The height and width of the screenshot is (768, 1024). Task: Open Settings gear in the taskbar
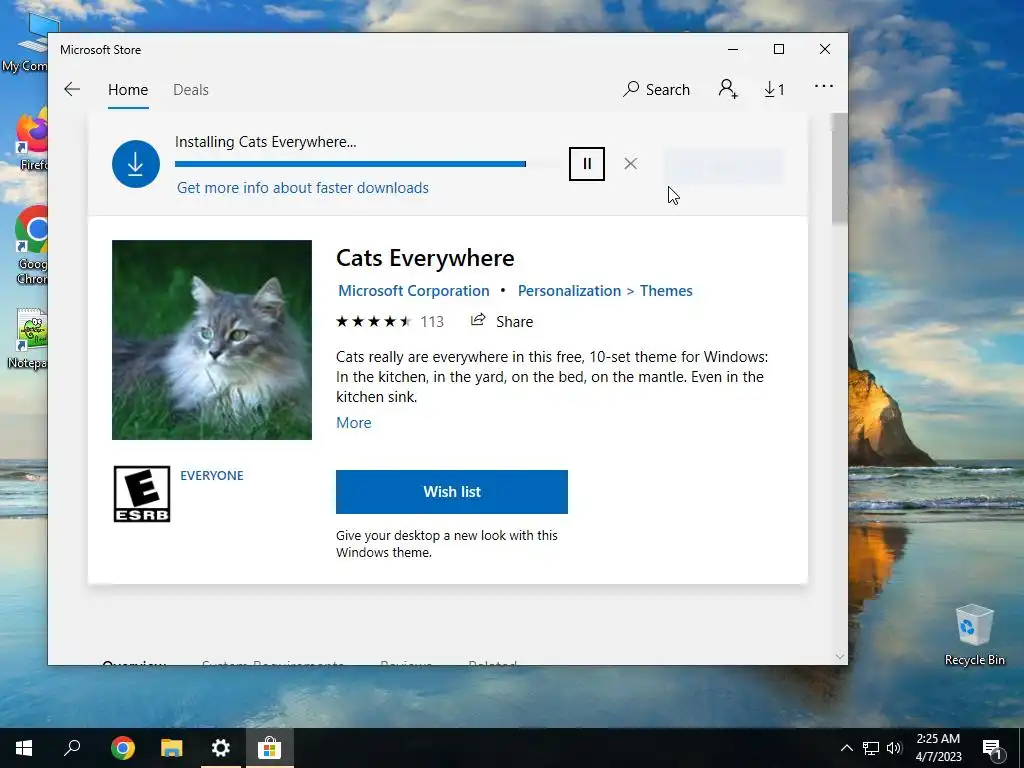[221, 748]
